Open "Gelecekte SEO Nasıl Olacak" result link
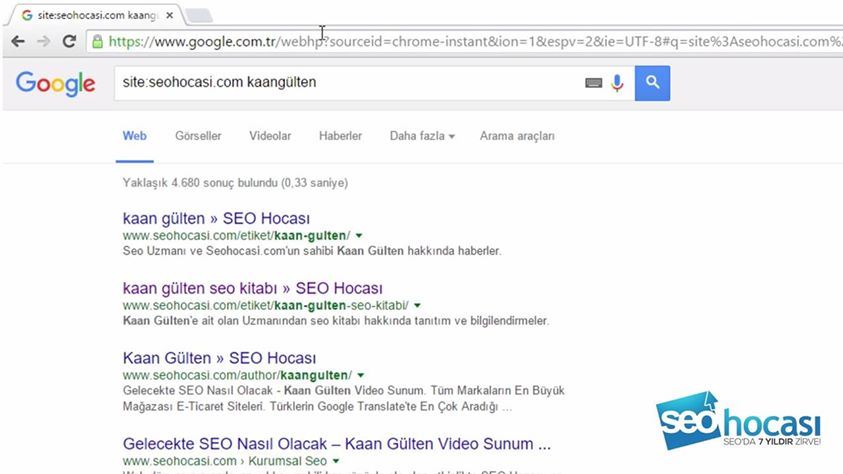 (337, 444)
